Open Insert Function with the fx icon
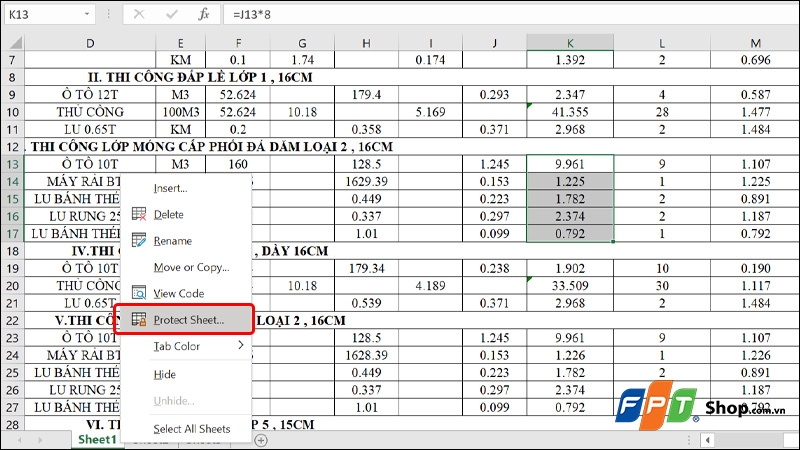Image resolution: width=800 pixels, height=450 pixels. (204, 14)
